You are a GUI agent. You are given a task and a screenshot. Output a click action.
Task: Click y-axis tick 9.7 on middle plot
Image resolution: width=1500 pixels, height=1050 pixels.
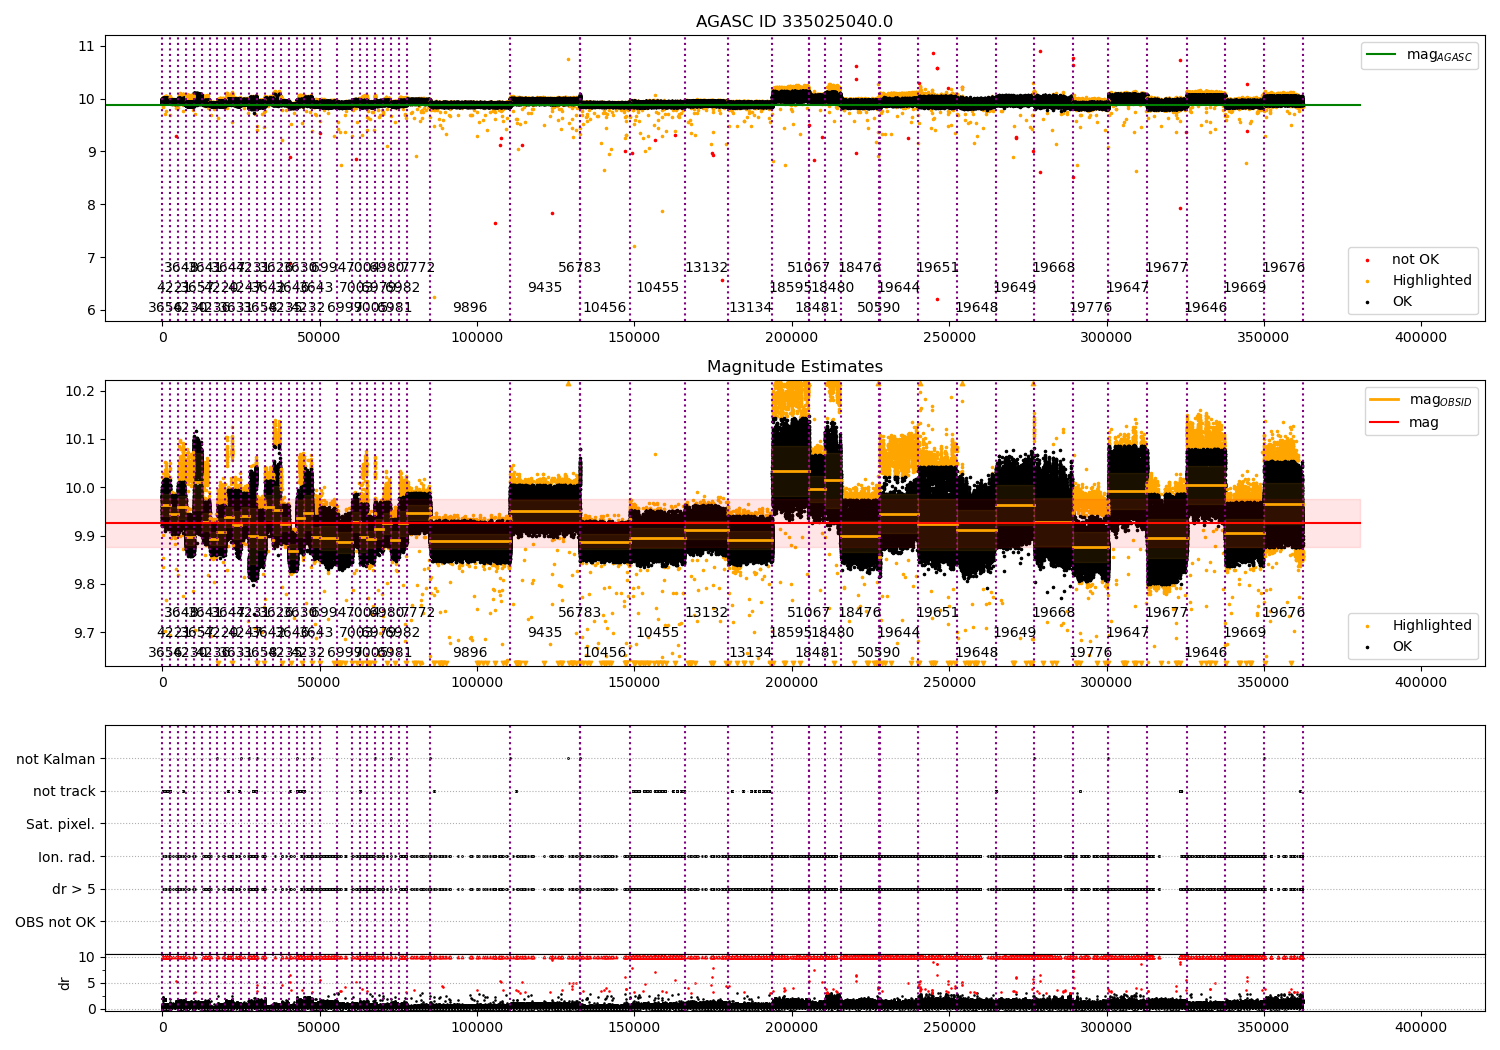click(x=85, y=633)
